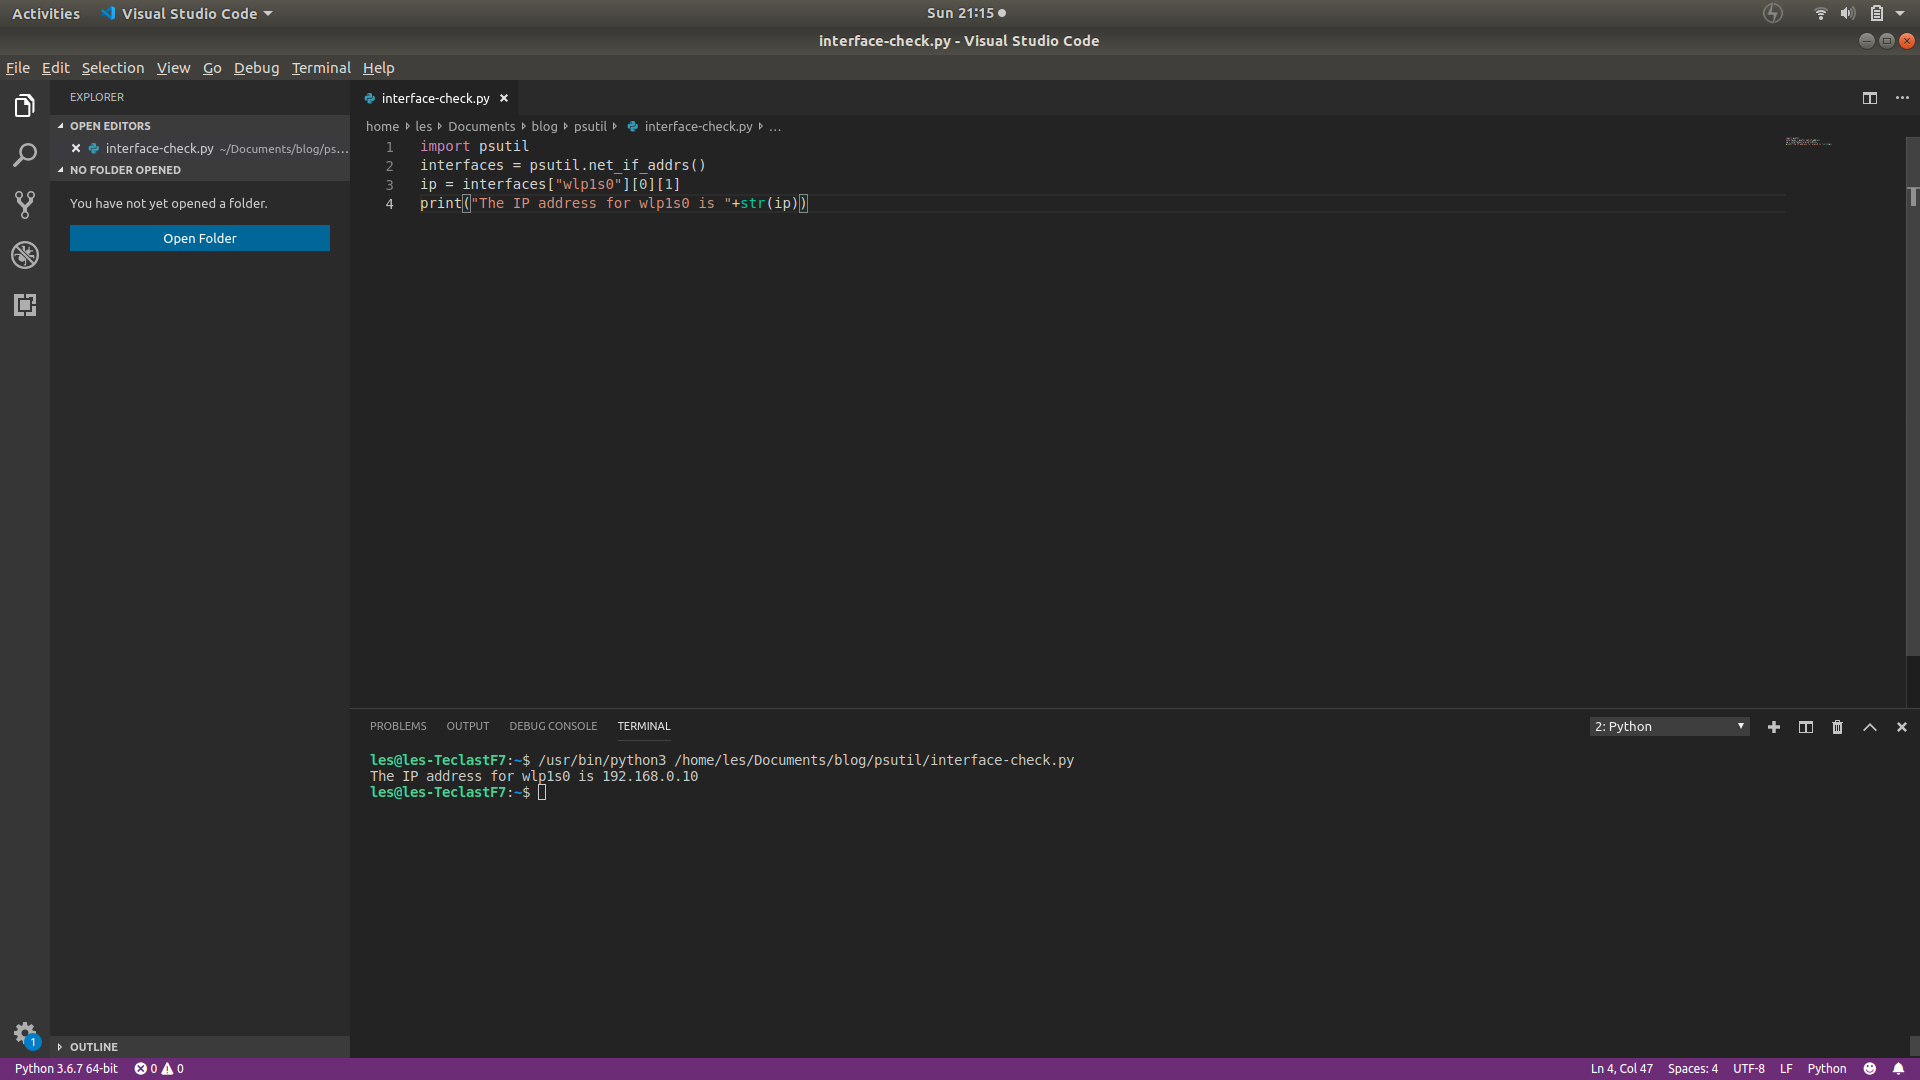Kill the terminal with trash icon
The image size is (1920, 1080).
coord(1837,727)
